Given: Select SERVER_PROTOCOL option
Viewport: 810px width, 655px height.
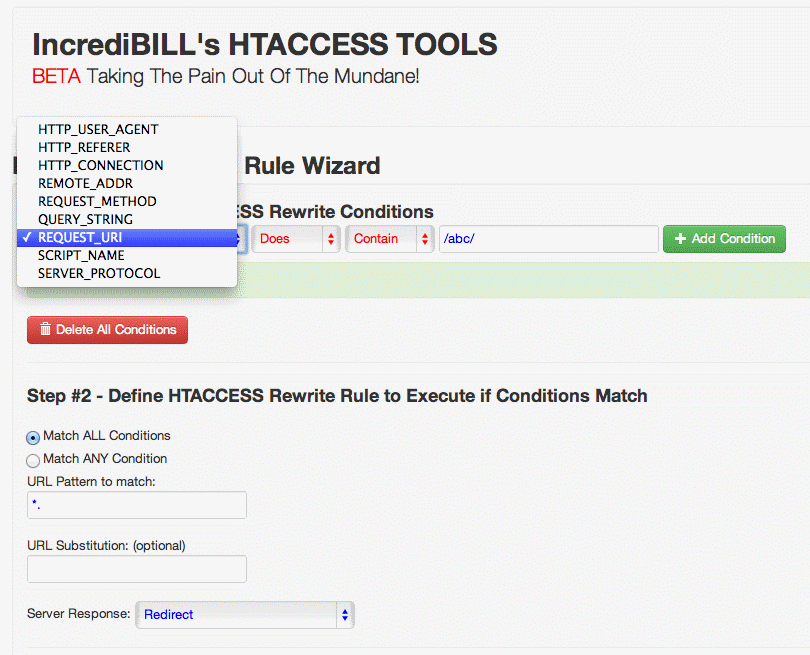Looking at the screenshot, I should [99, 273].
